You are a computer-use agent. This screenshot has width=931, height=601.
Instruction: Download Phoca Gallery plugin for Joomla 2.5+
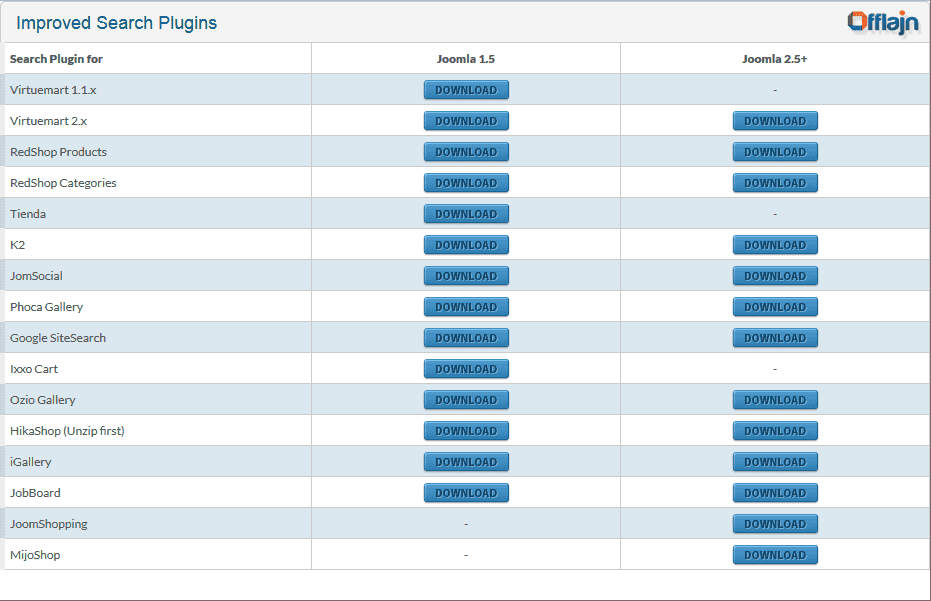[x=775, y=306]
